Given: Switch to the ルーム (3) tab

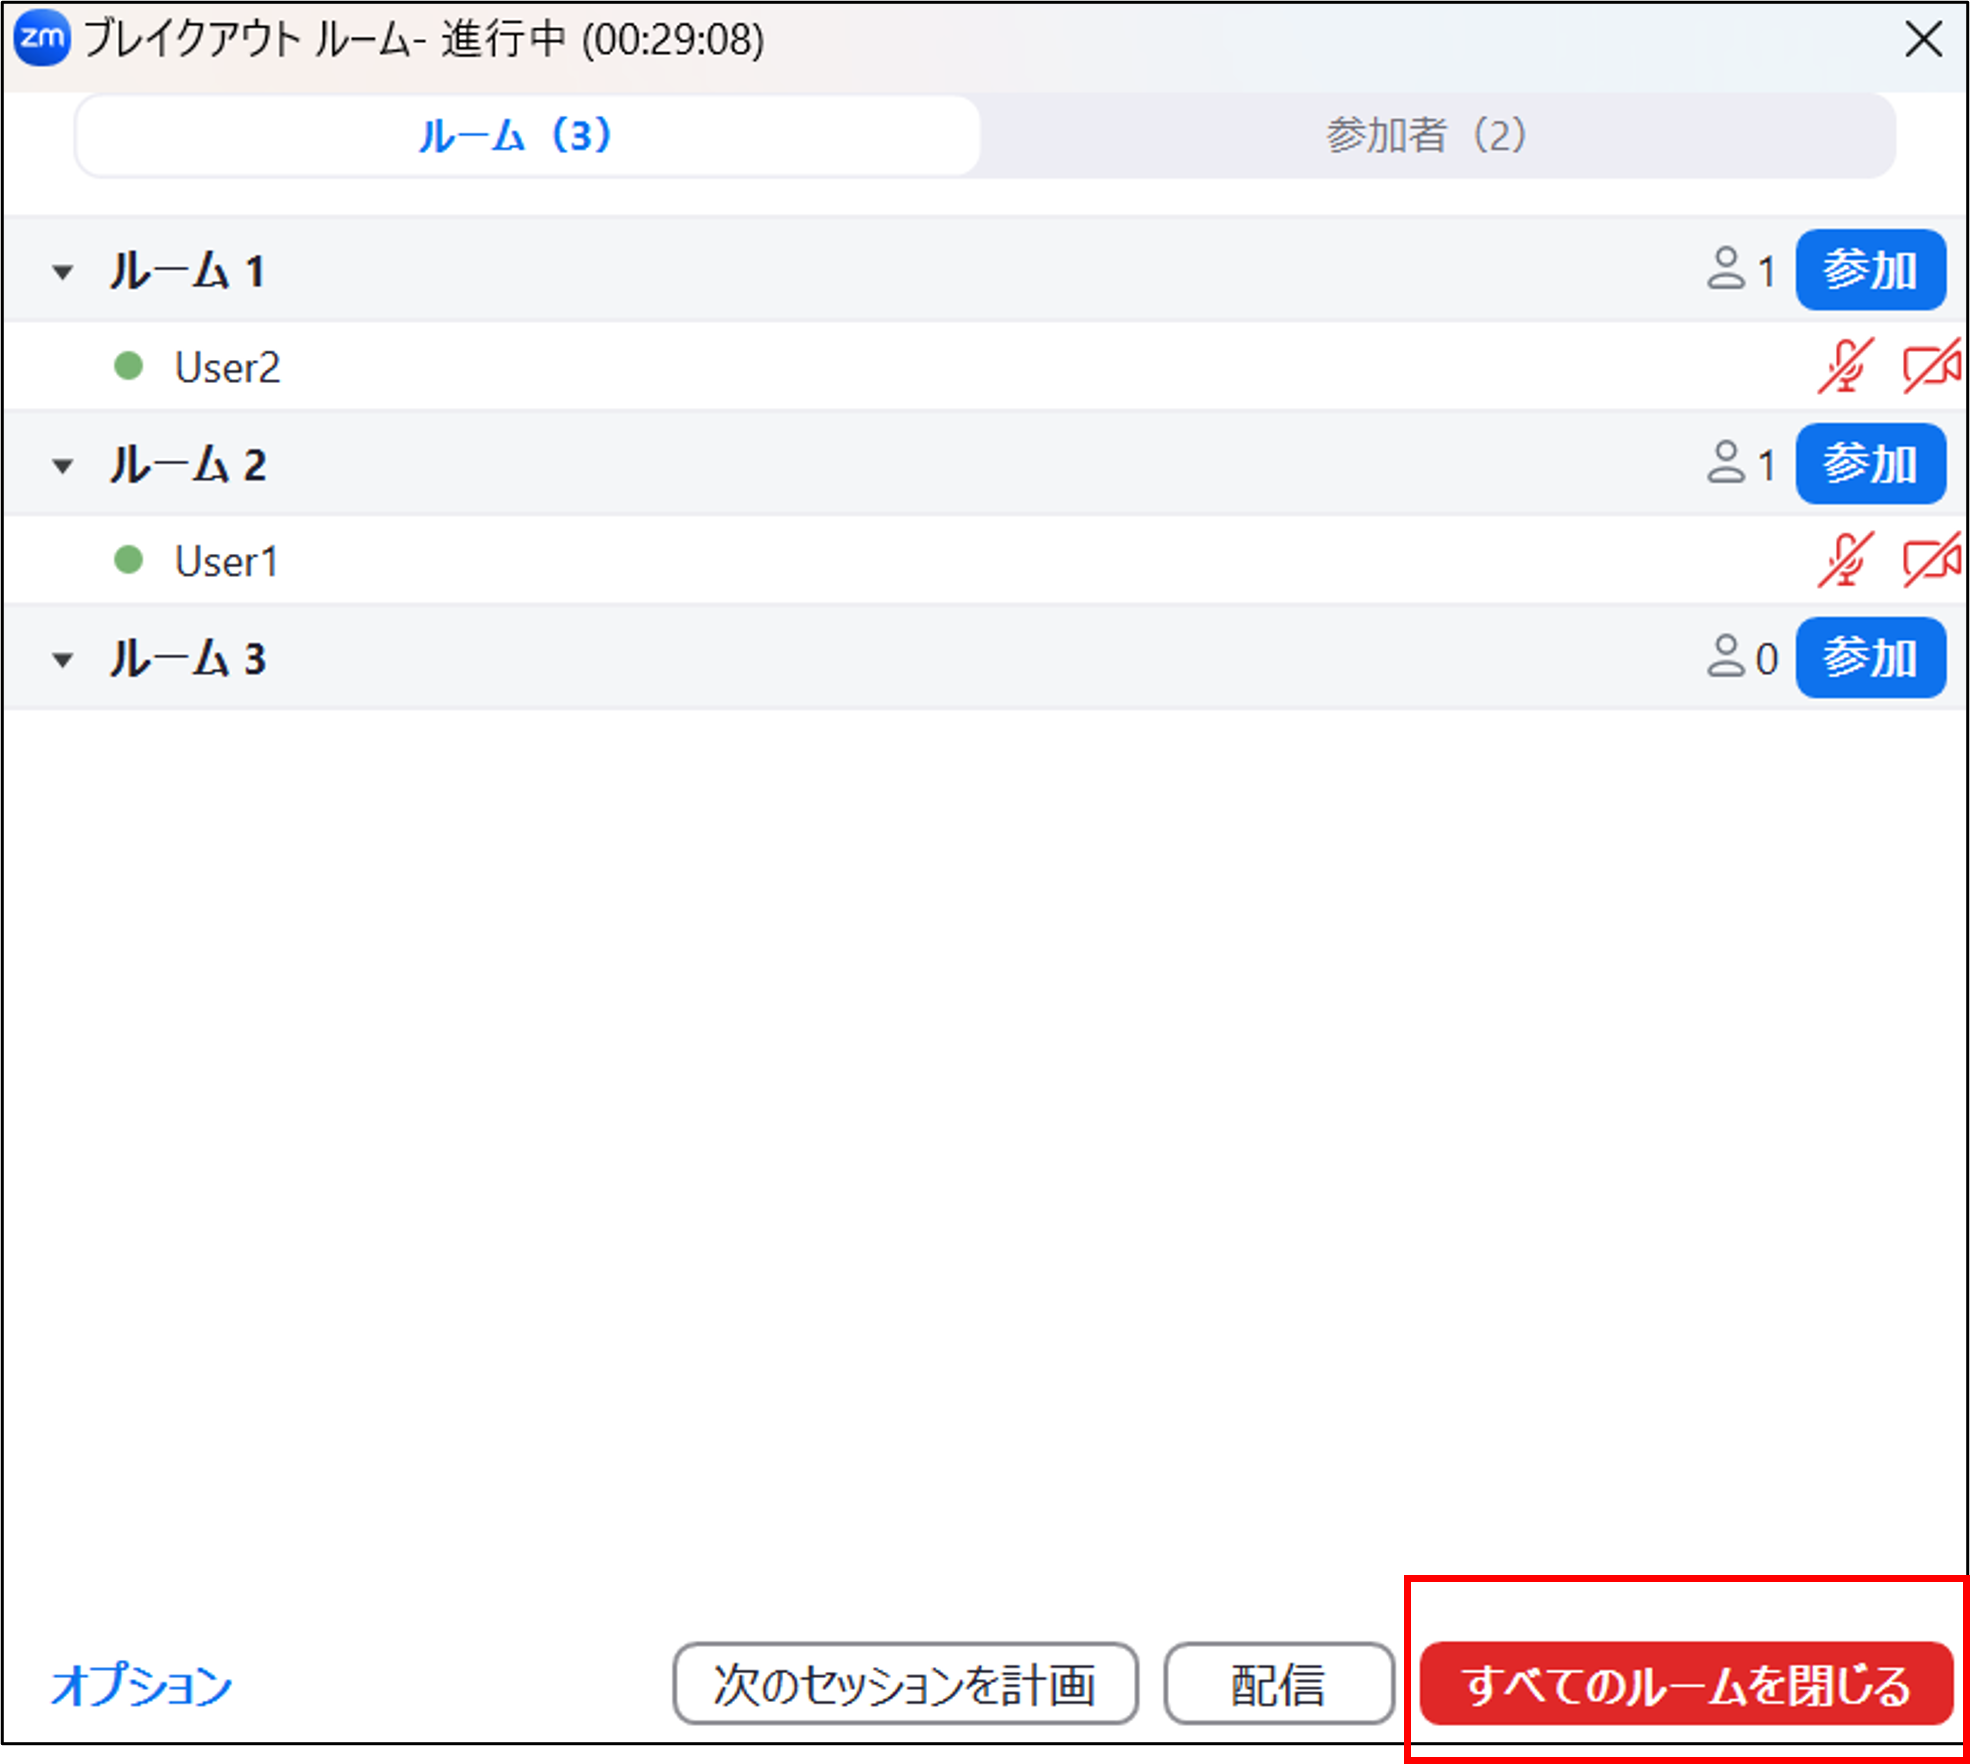Looking at the screenshot, I should (x=528, y=135).
